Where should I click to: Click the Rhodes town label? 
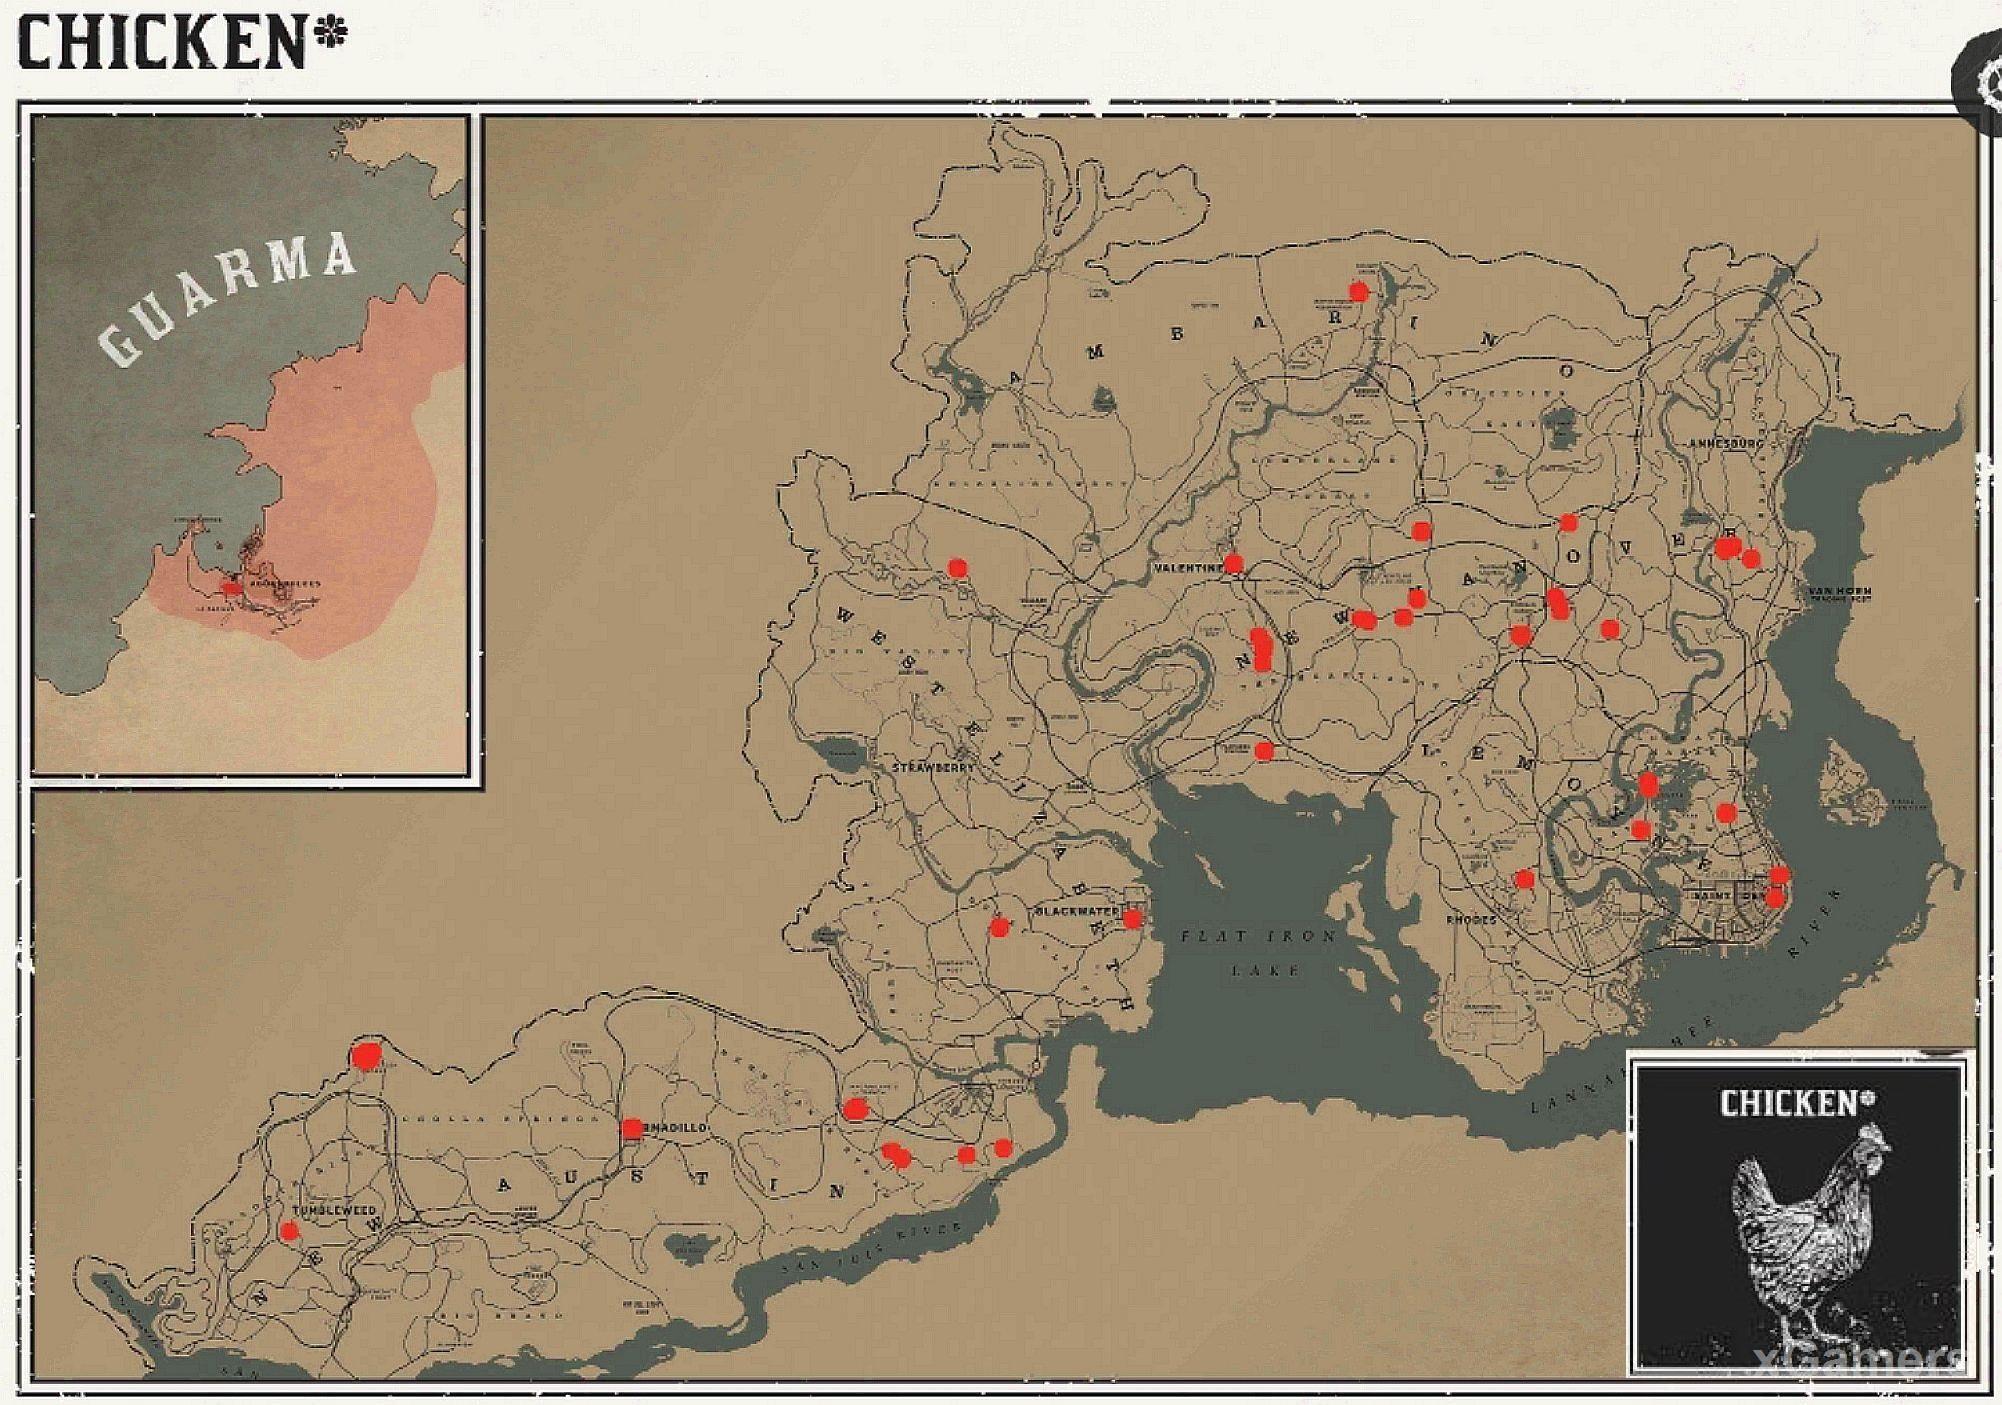[1471, 920]
